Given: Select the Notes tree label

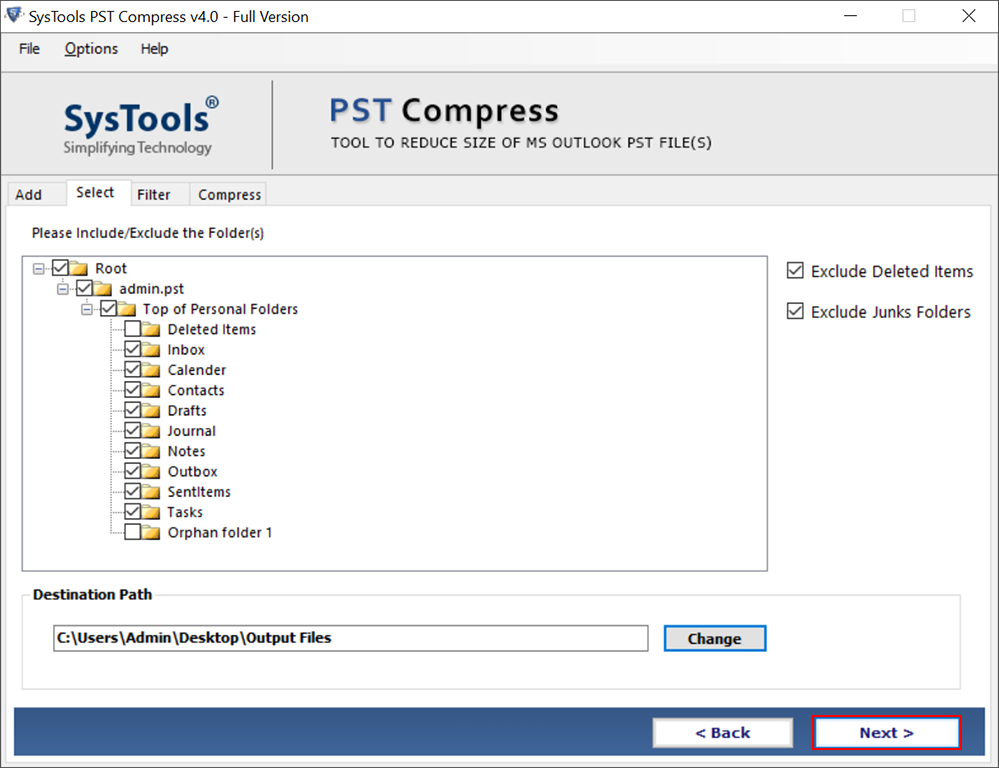Looking at the screenshot, I should pos(186,451).
